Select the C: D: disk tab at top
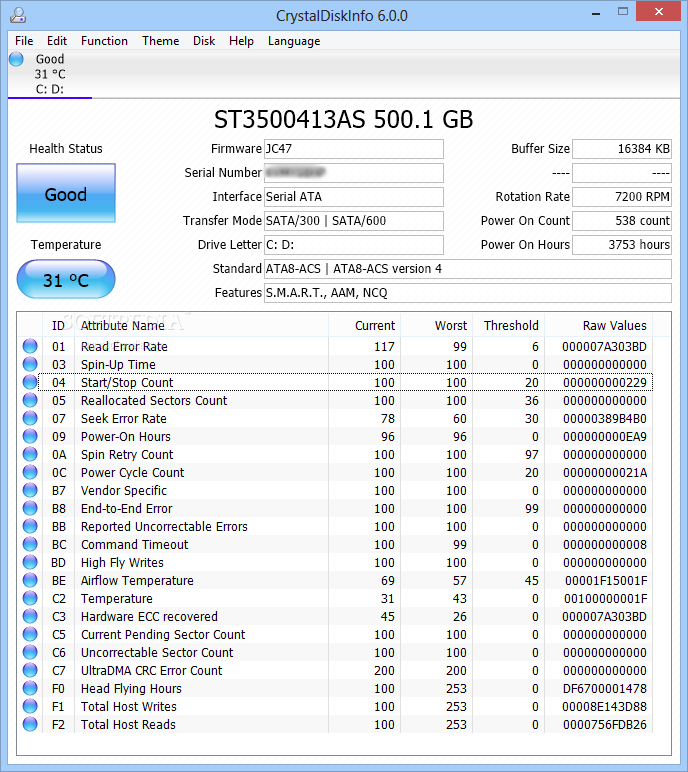The width and height of the screenshot is (688, 772). point(50,74)
